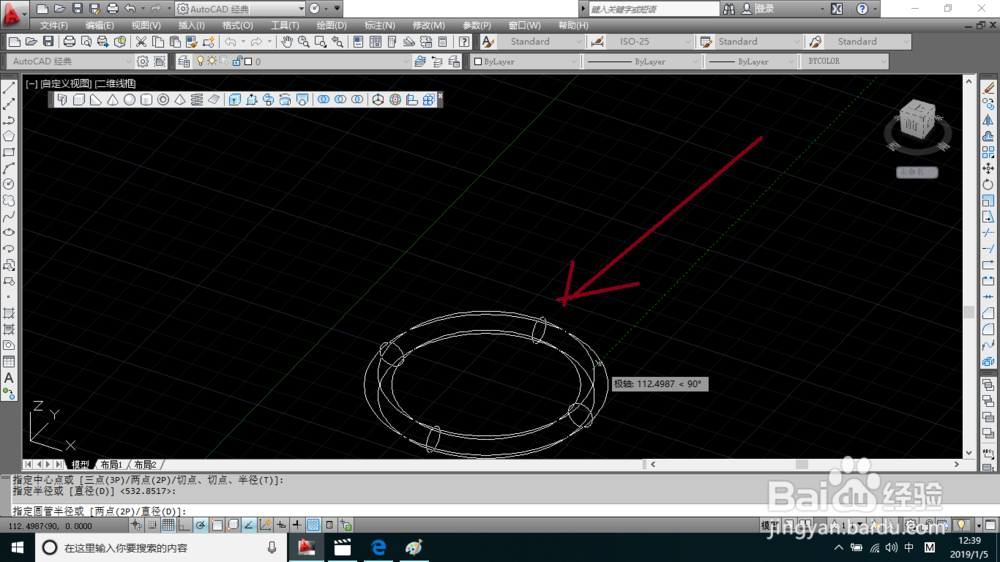This screenshot has height=562, width=1000.
Task: Select the Sphere solid tool
Action: pos(129,100)
